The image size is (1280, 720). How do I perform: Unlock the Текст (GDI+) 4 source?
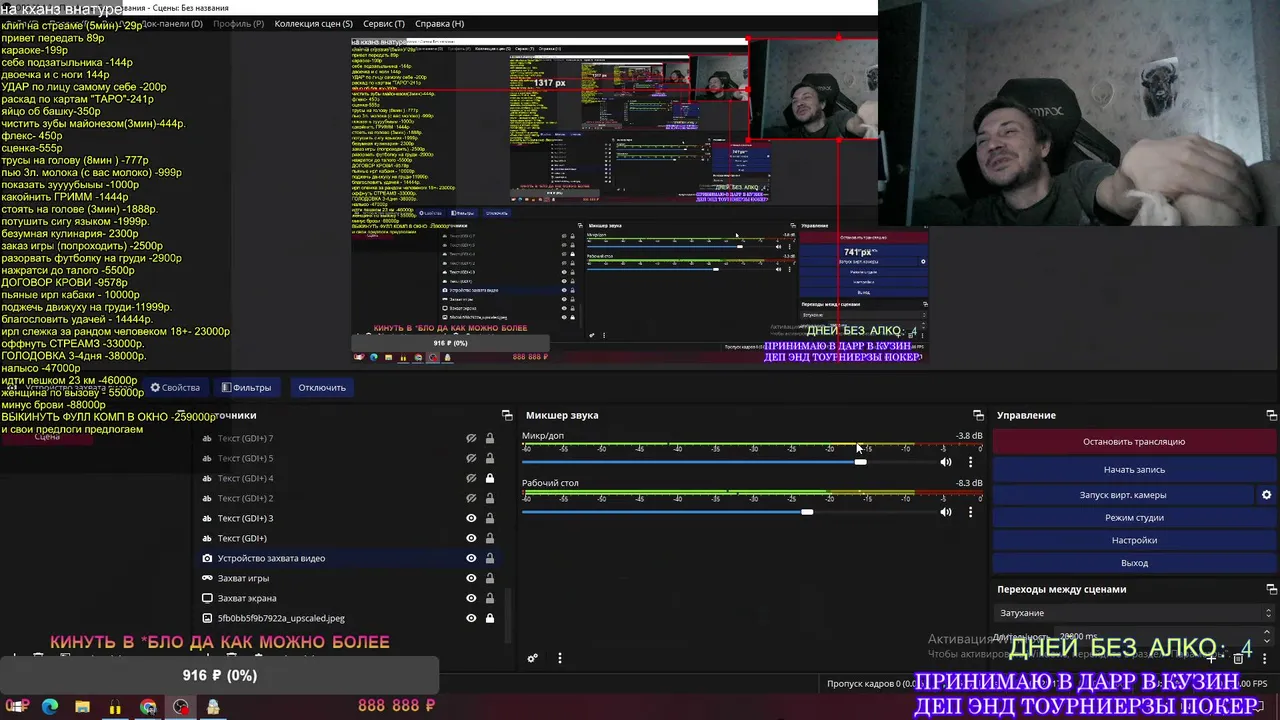(490, 478)
